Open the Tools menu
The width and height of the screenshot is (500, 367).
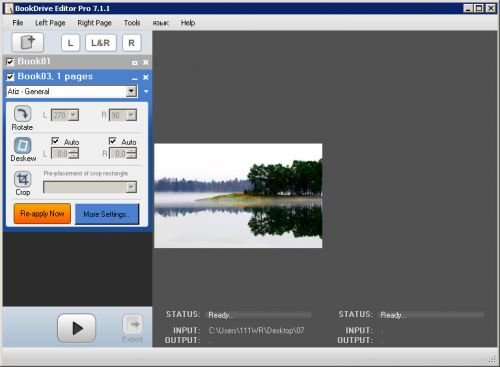coord(132,23)
